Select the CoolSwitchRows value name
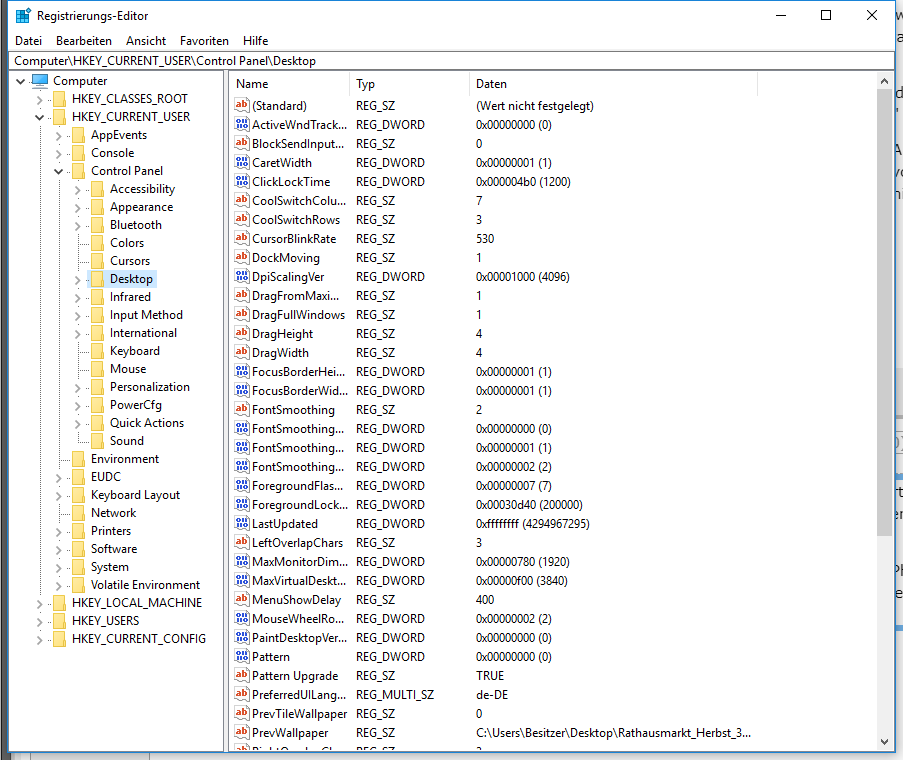 point(296,219)
